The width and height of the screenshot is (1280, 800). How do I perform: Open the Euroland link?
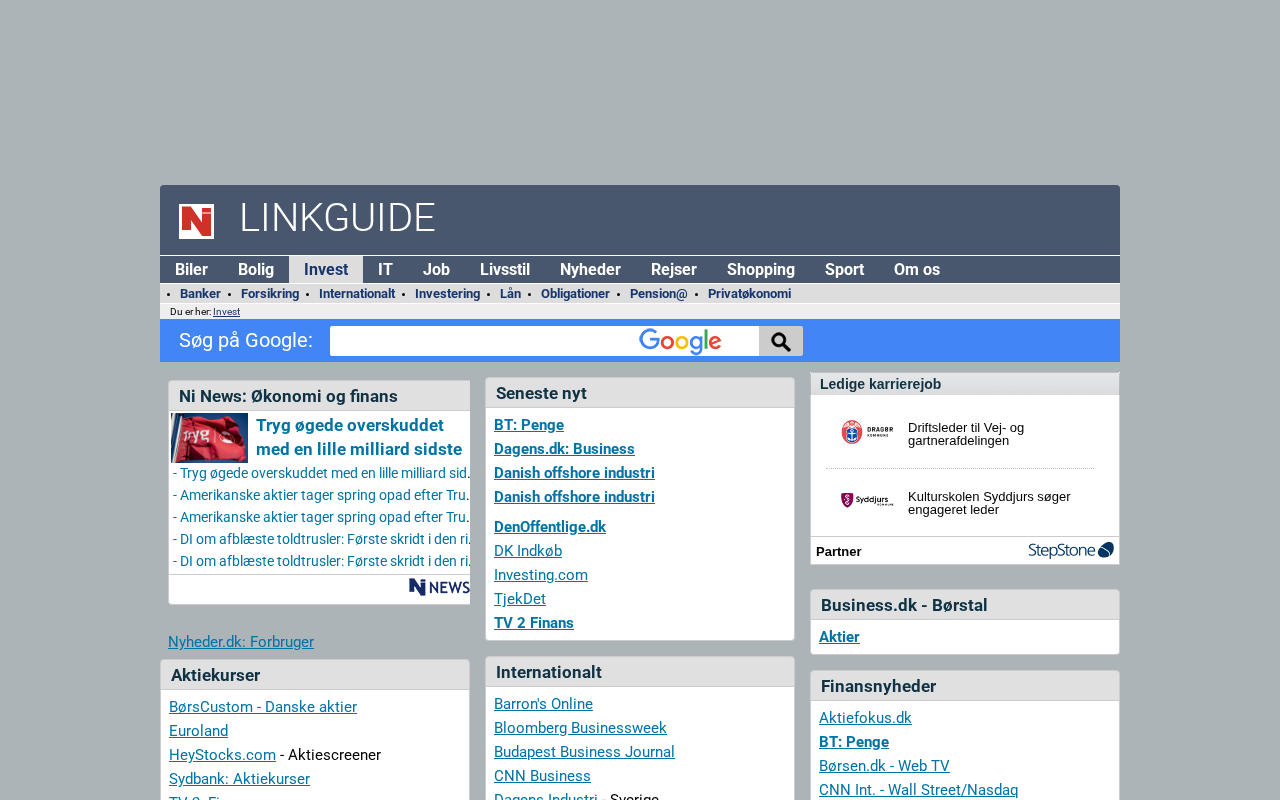pos(198,731)
